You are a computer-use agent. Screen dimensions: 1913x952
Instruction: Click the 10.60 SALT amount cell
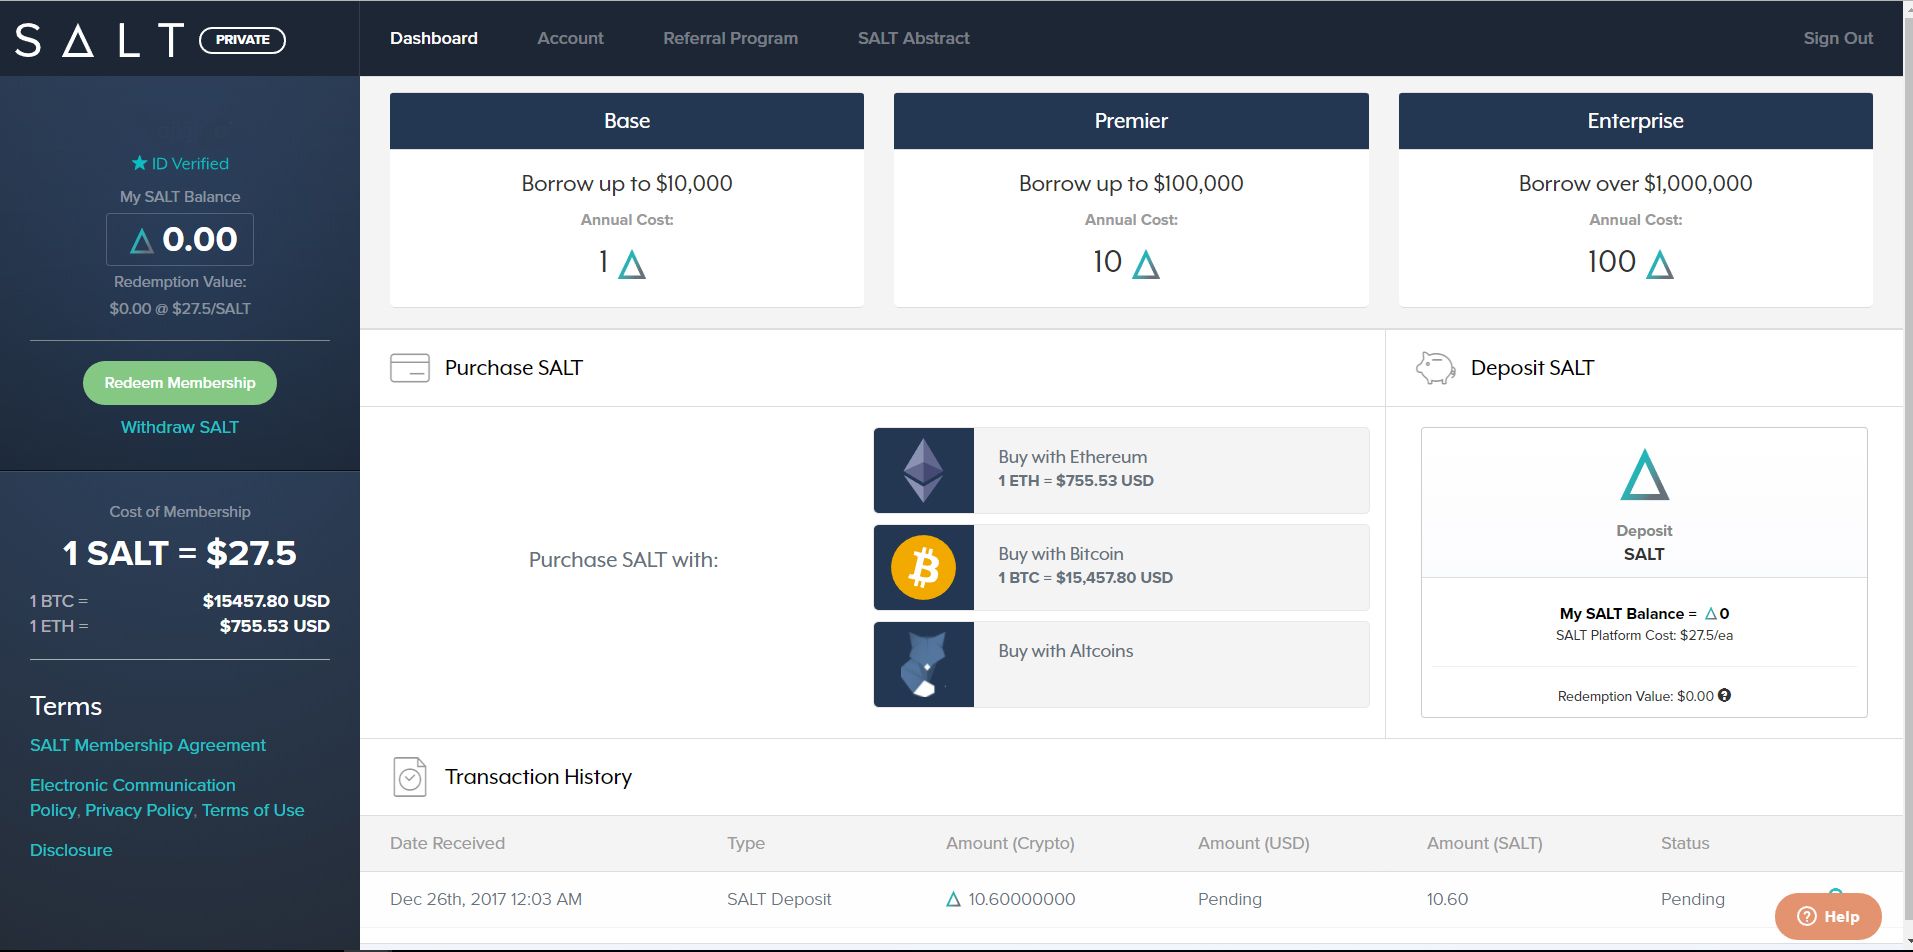pyautogui.click(x=1448, y=899)
